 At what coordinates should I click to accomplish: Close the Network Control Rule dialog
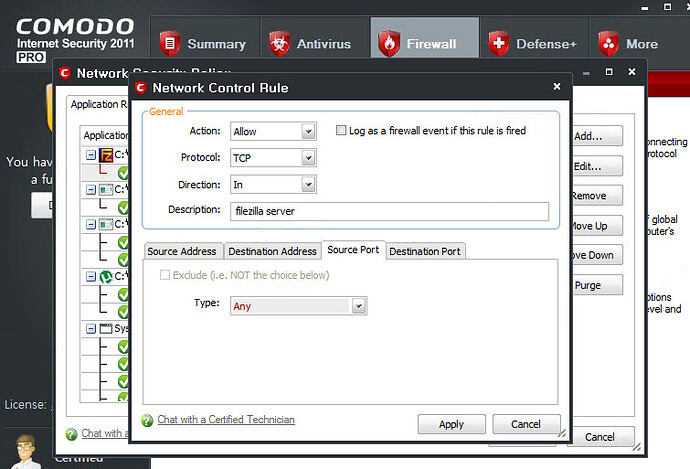coord(557,86)
